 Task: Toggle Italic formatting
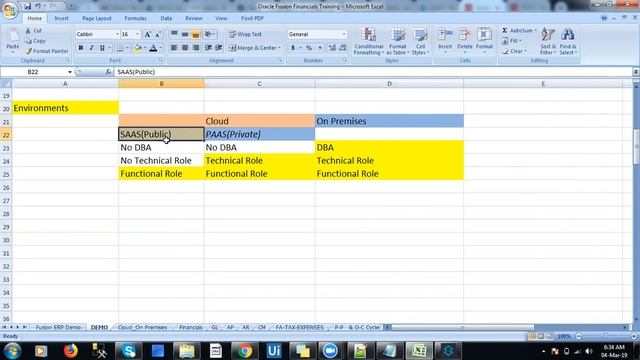[x=91, y=48]
